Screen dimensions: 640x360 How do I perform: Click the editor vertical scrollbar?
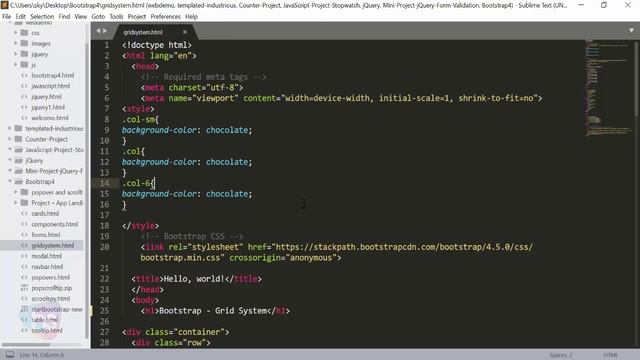637,78
